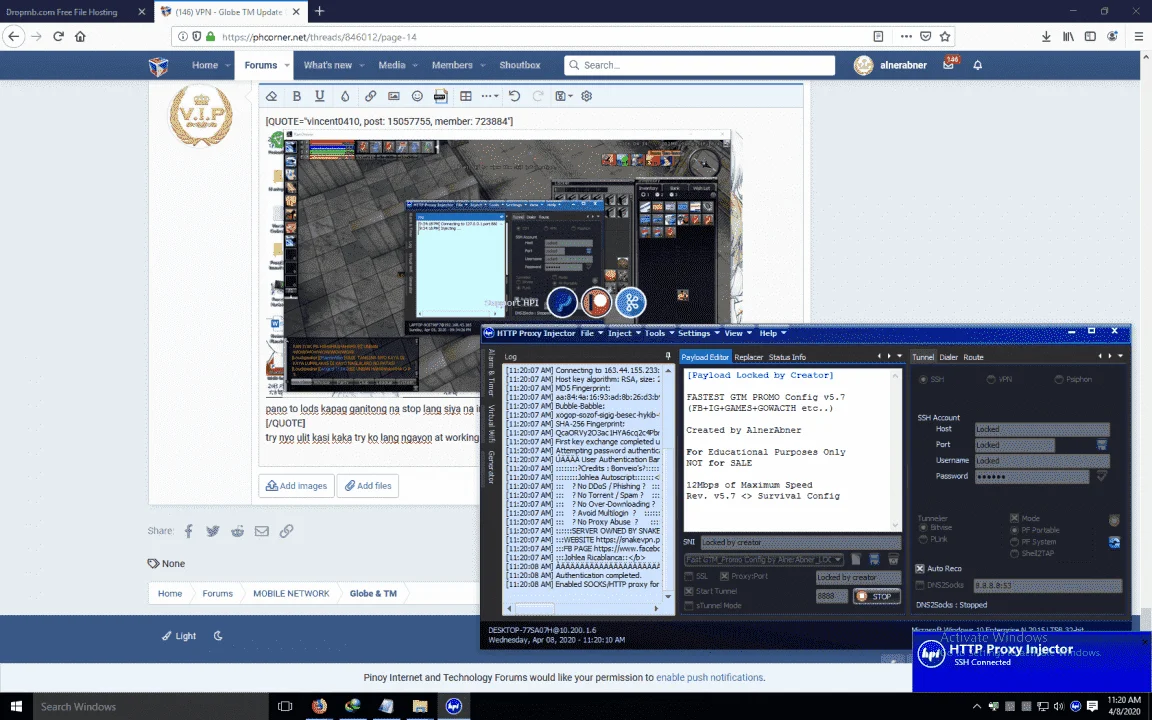Select the PF System mode radio button

pos(1015,542)
